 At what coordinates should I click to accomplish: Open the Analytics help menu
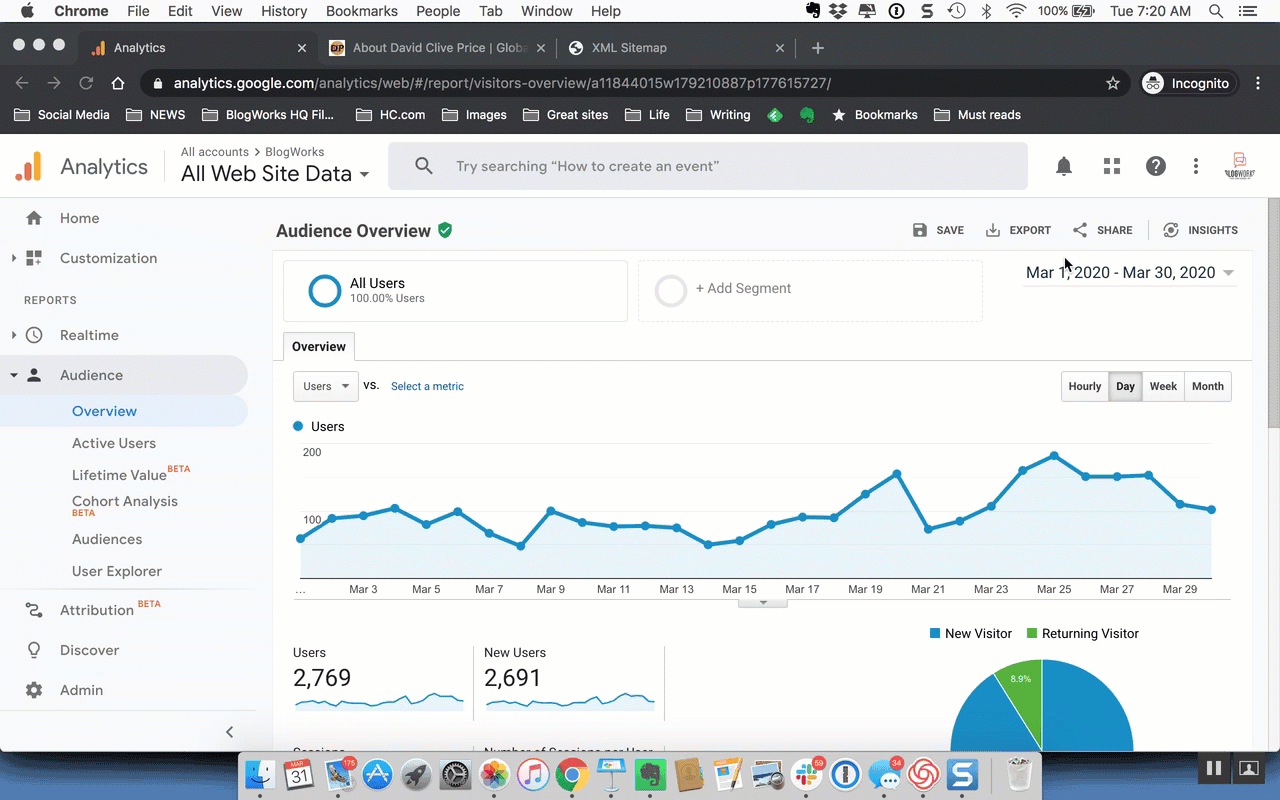(x=1156, y=166)
